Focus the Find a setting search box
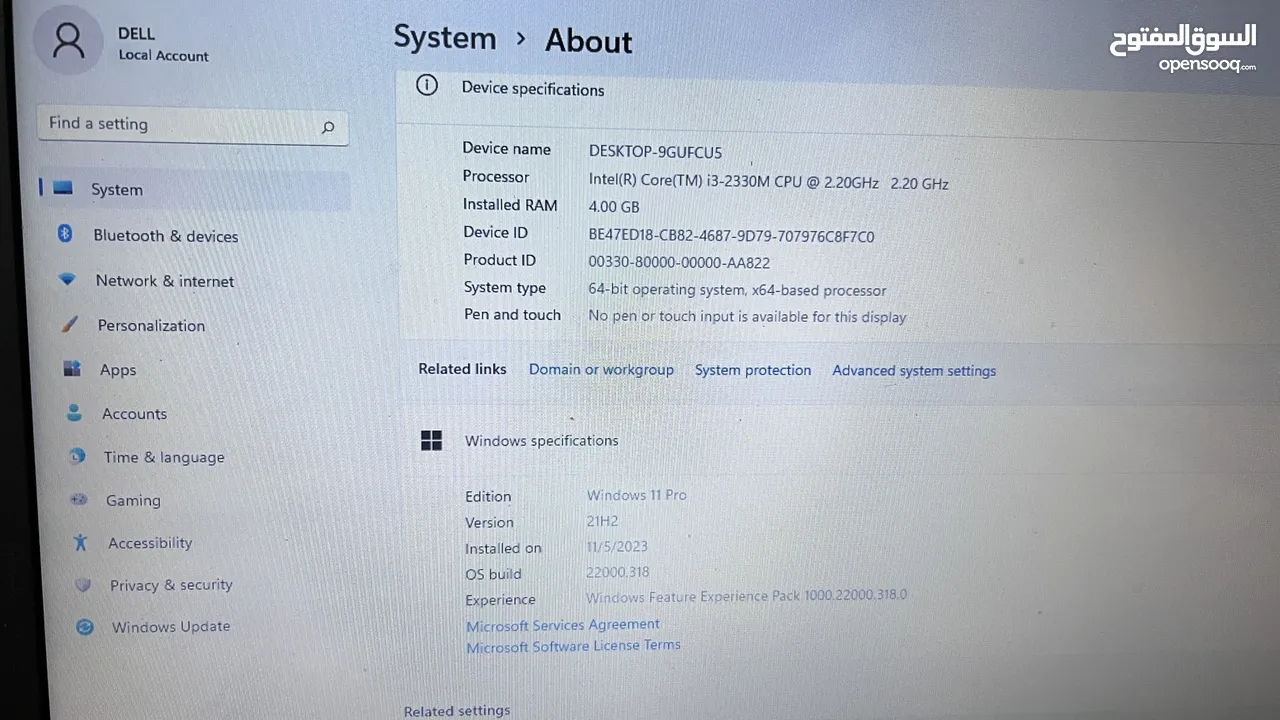Image resolution: width=1280 pixels, height=720 pixels. (x=193, y=125)
